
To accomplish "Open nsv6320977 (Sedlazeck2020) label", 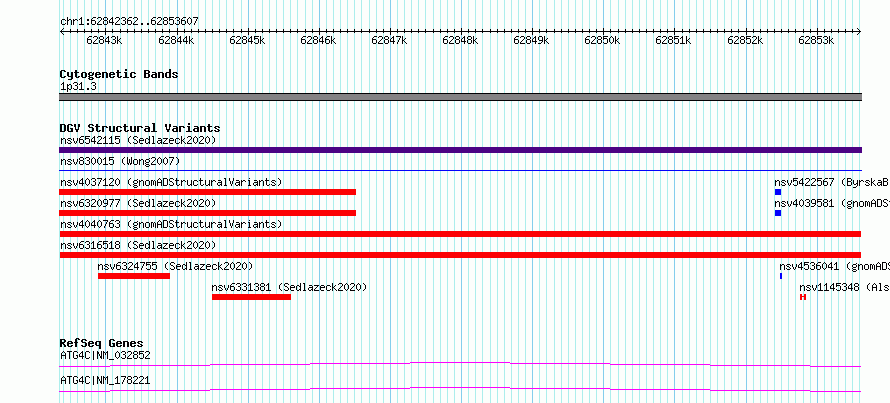I will coord(138,203).
